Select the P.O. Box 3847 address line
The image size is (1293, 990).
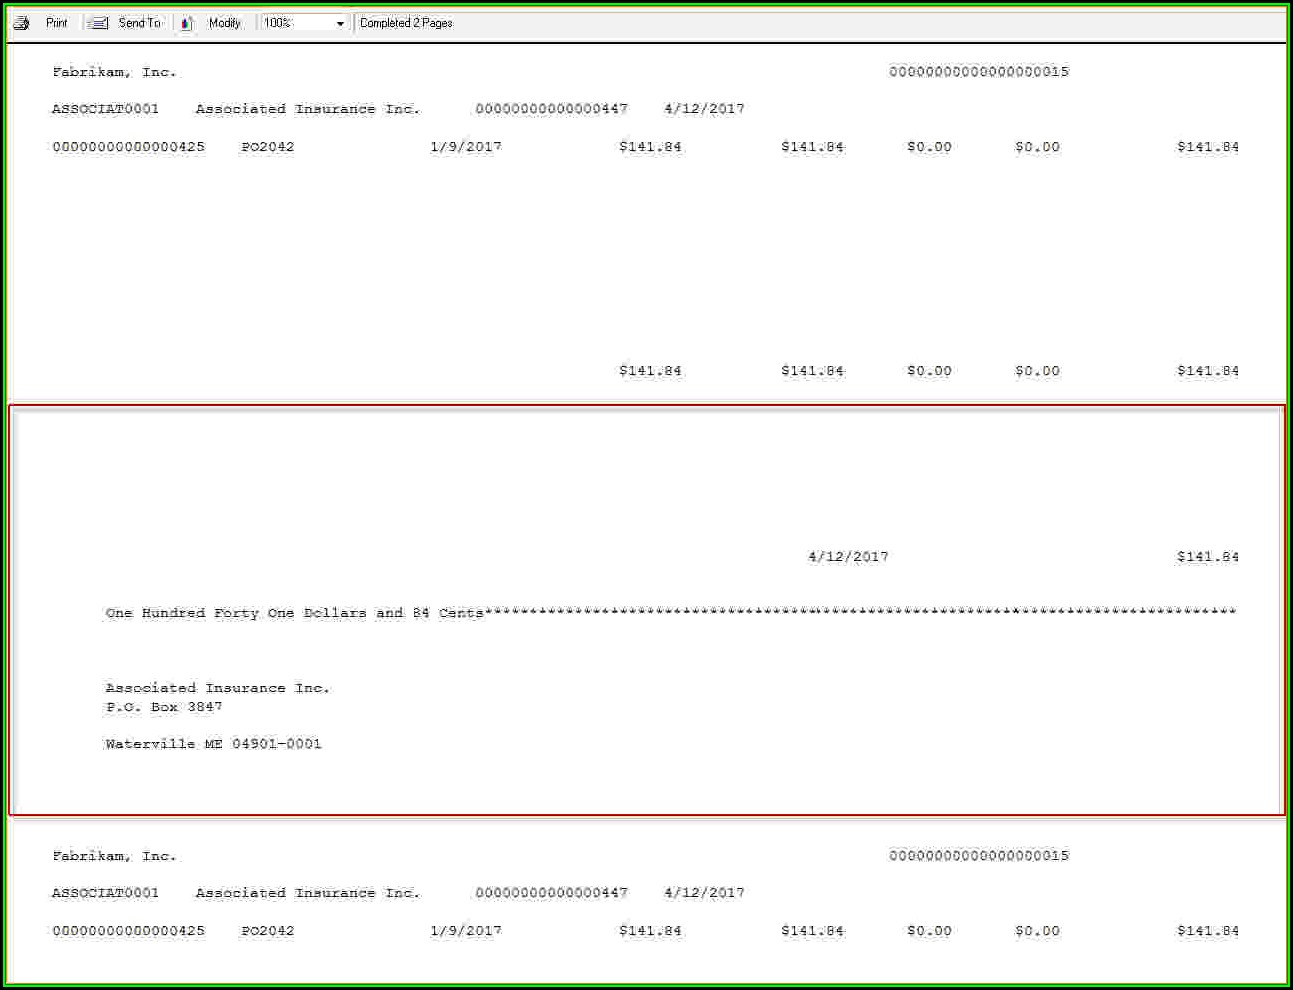pos(164,707)
